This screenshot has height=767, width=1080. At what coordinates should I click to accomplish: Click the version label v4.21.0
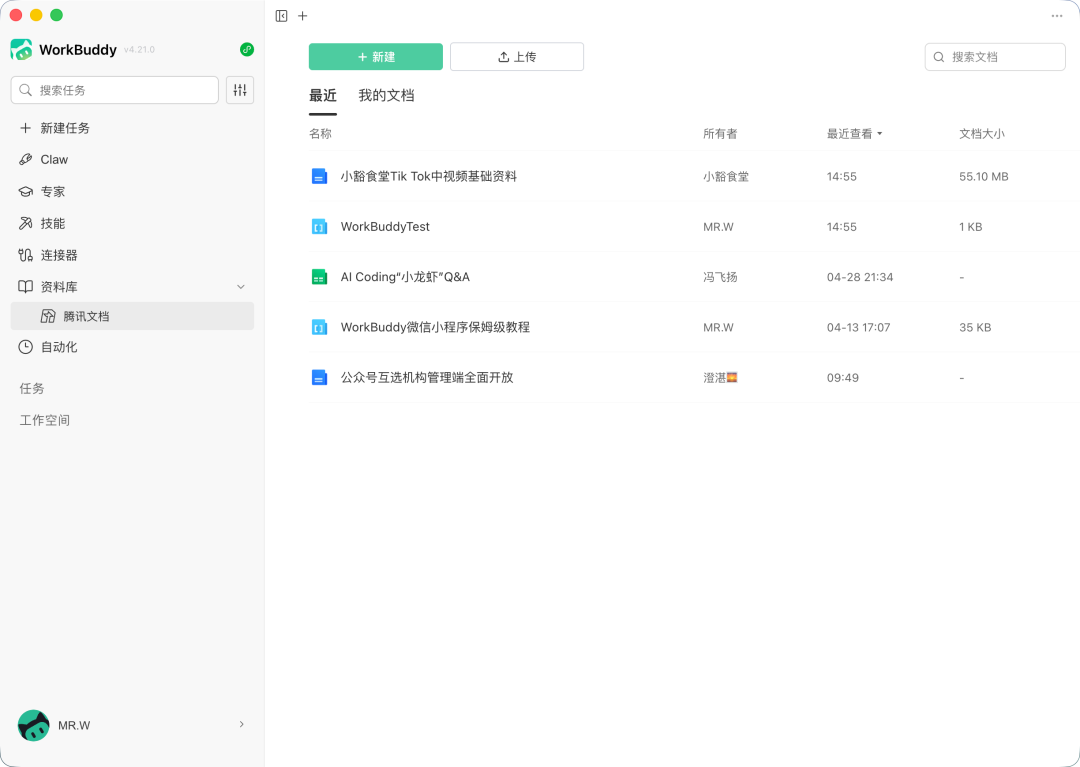[x=139, y=50]
